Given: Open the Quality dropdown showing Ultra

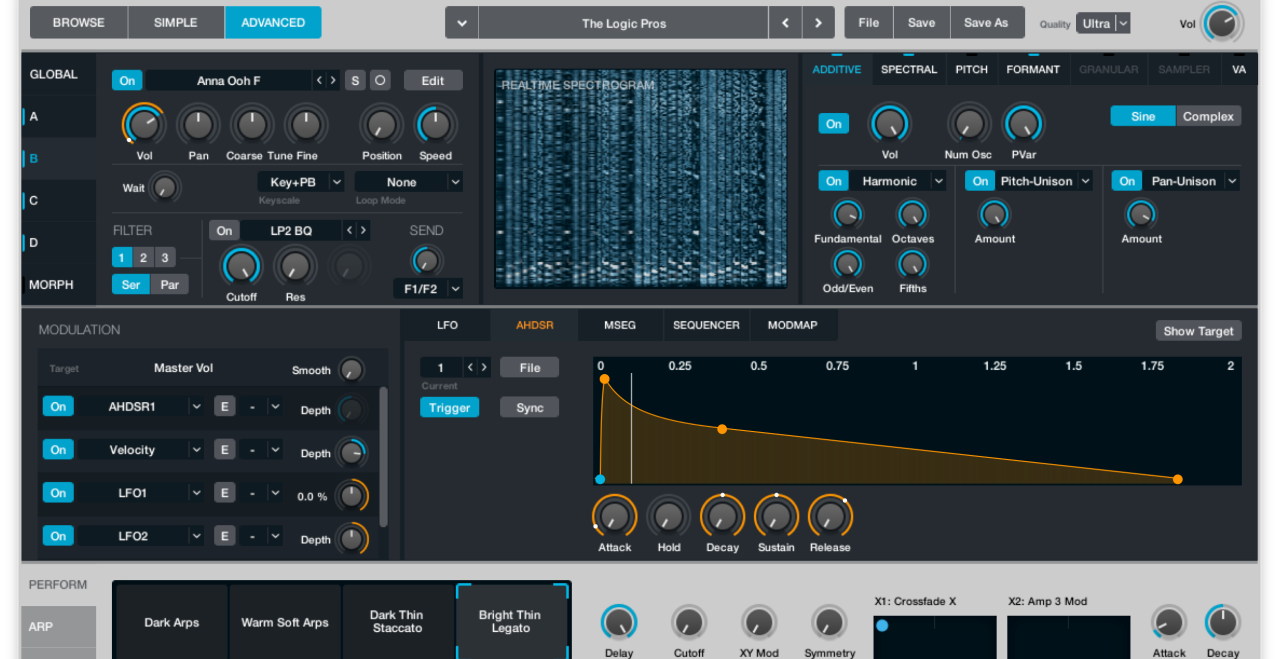Looking at the screenshot, I should pos(1103,22).
